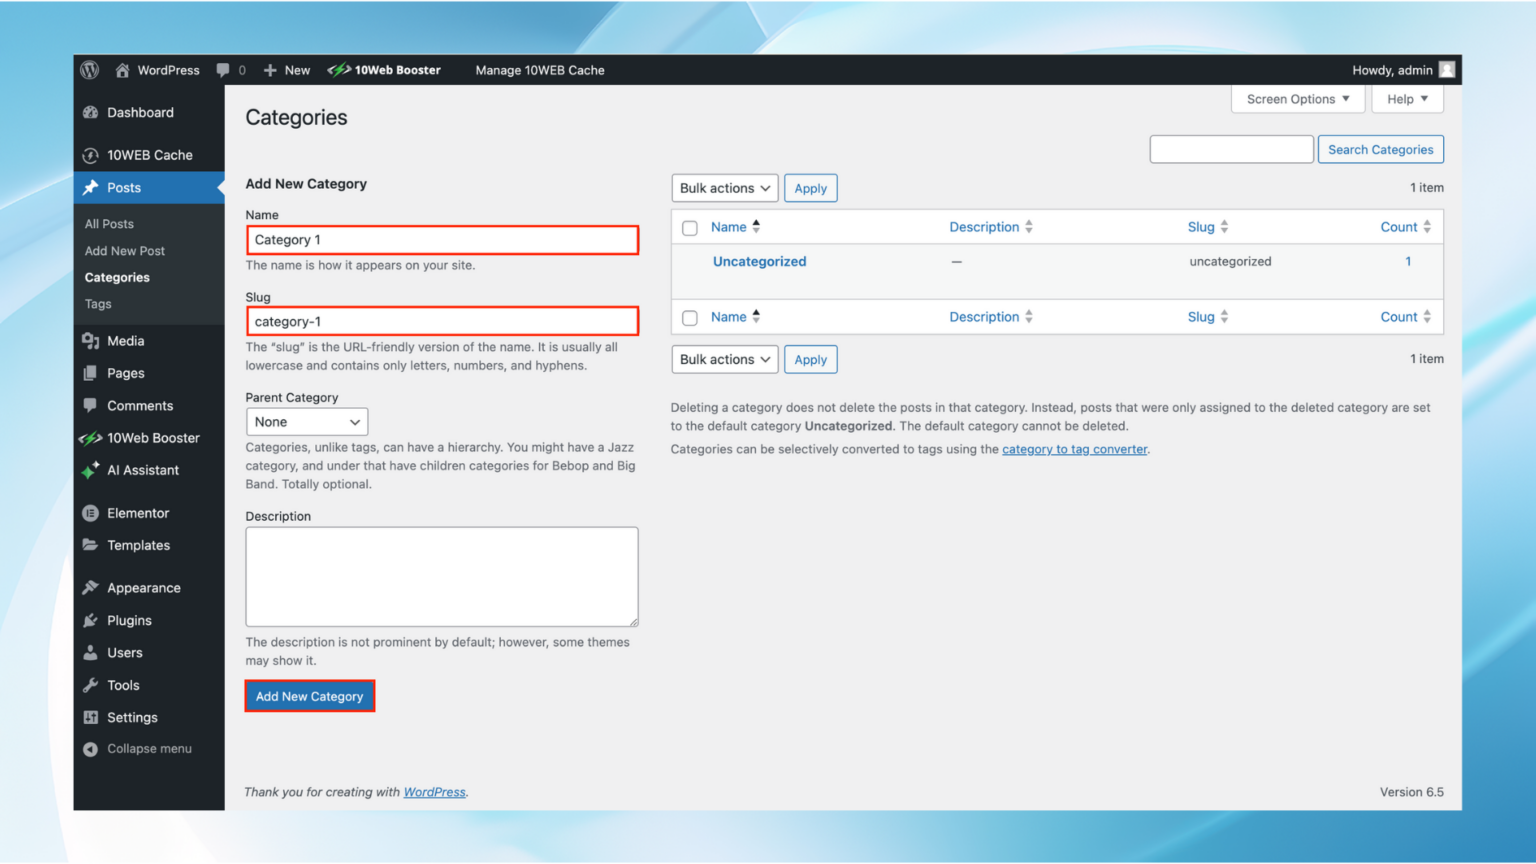This screenshot has height=864, width=1536.
Task: Select the Media library icon
Action: (x=91, y=340)
